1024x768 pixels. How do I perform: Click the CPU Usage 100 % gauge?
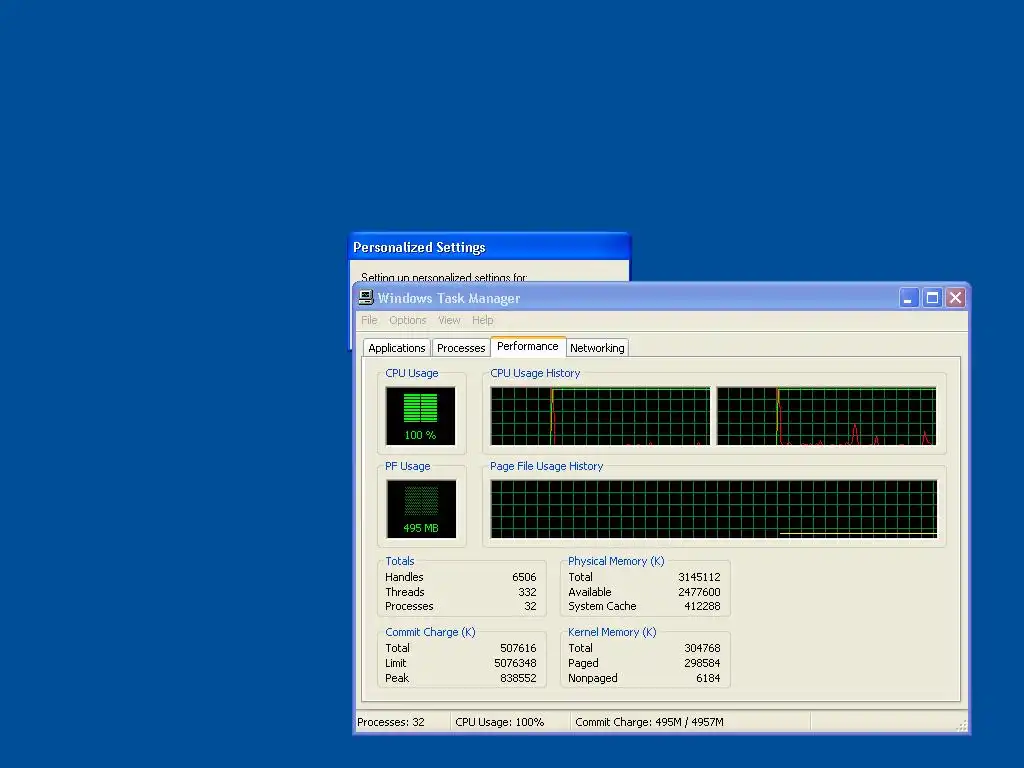[x=421, y=416]
